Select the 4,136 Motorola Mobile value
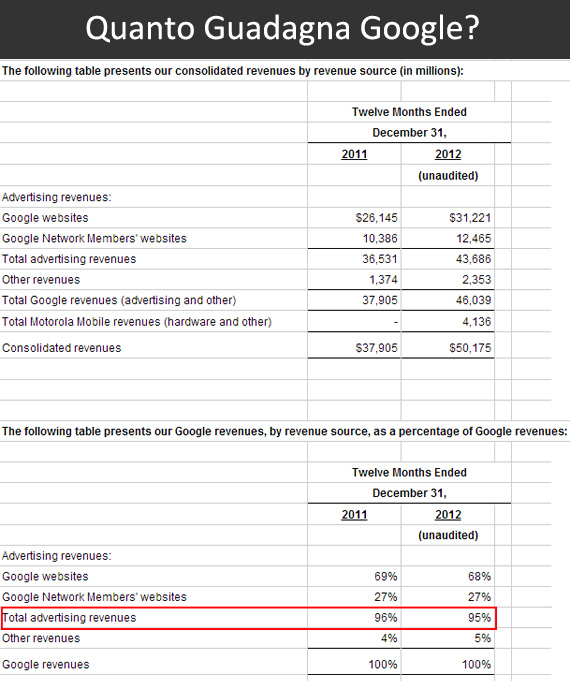The image size is (570, 681). tap(477, 322)
